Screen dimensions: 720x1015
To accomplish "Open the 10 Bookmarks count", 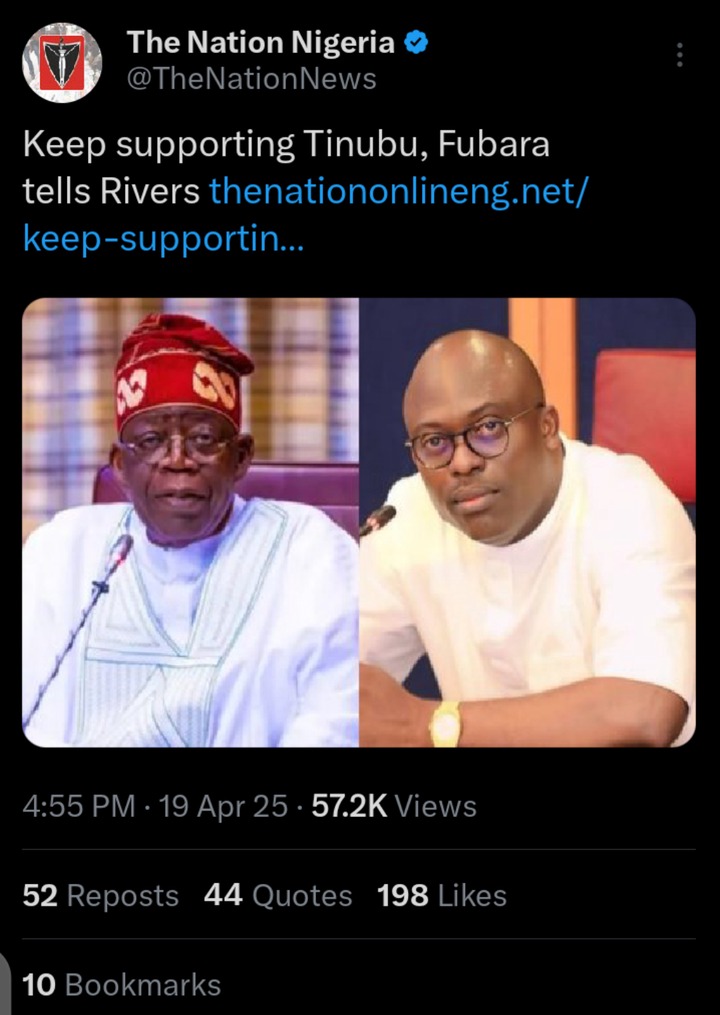I will (122, 985).
